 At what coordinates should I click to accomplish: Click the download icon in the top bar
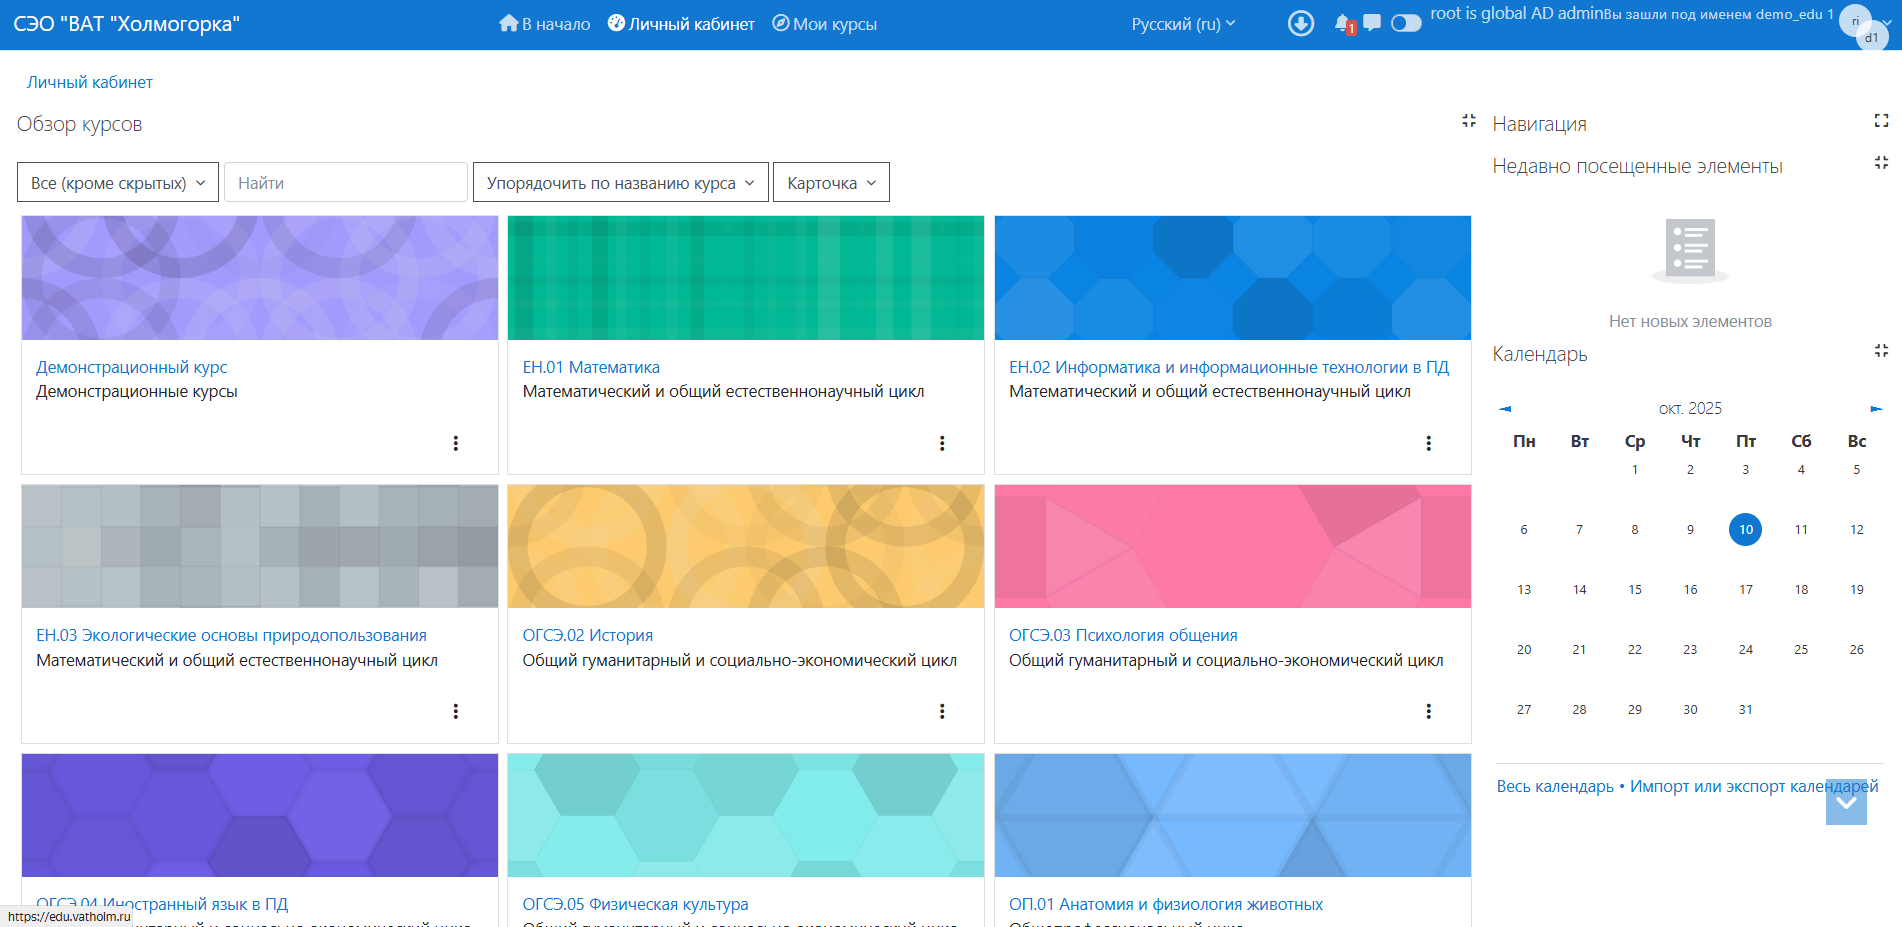click(x=1300, y=23)
